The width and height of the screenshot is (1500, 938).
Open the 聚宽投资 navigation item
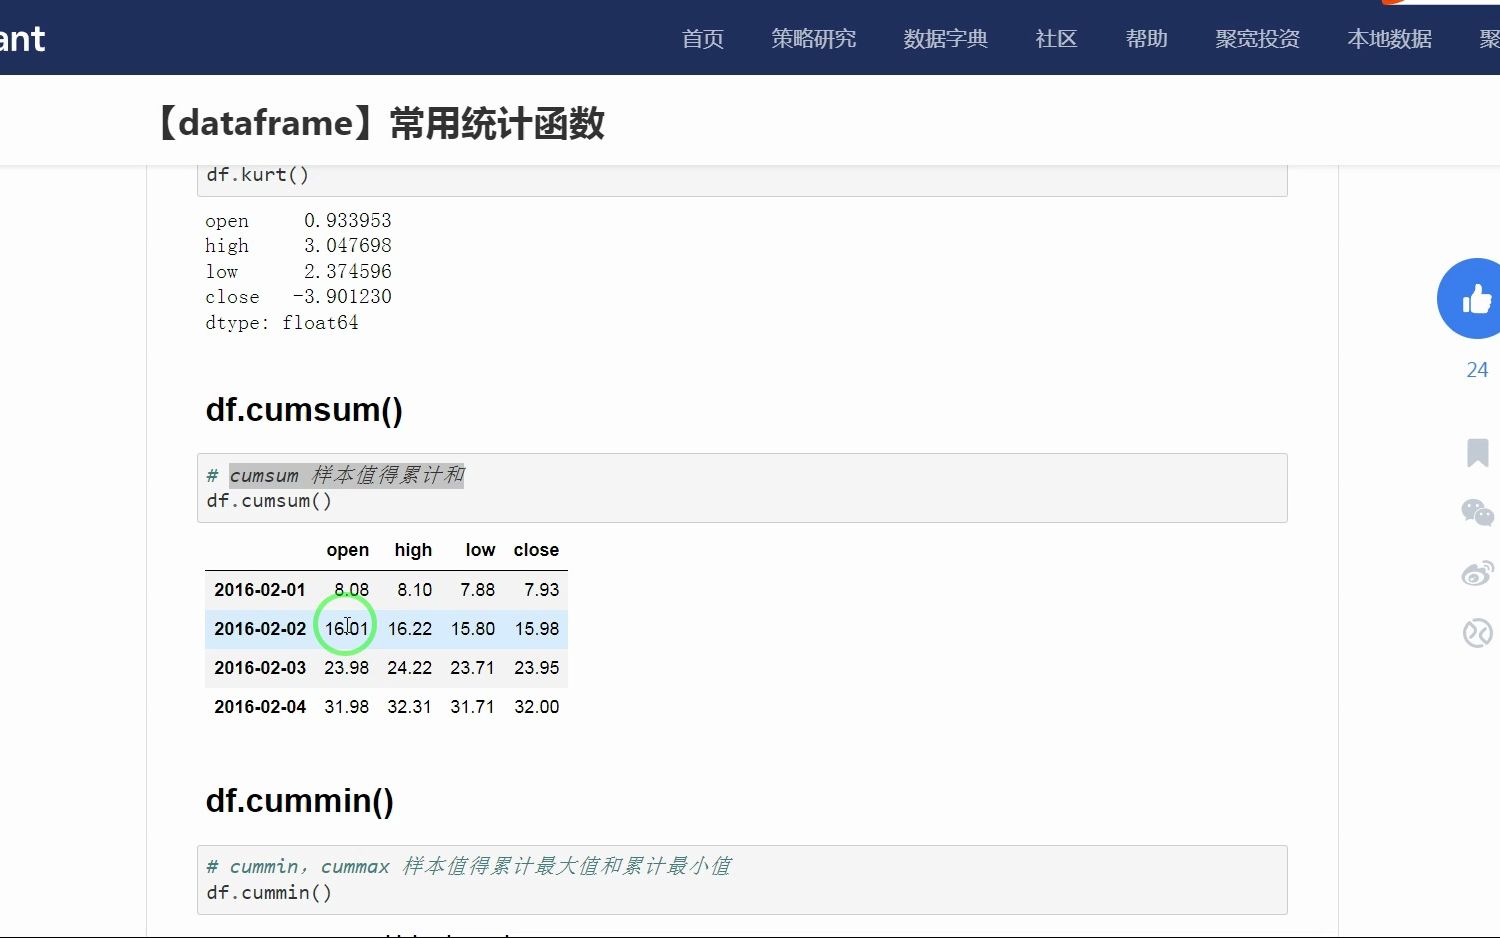(x=1258, y=39)
